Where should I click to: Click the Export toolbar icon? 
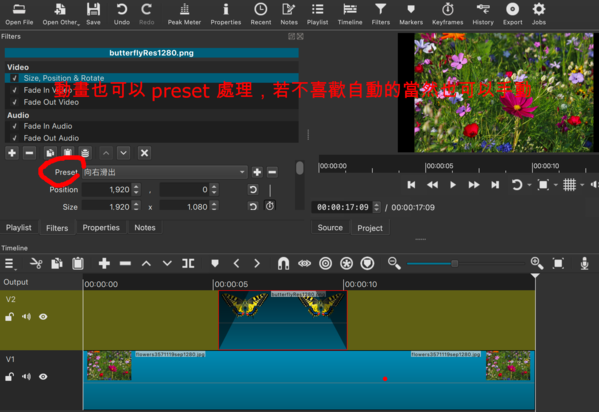click(512, 14)
